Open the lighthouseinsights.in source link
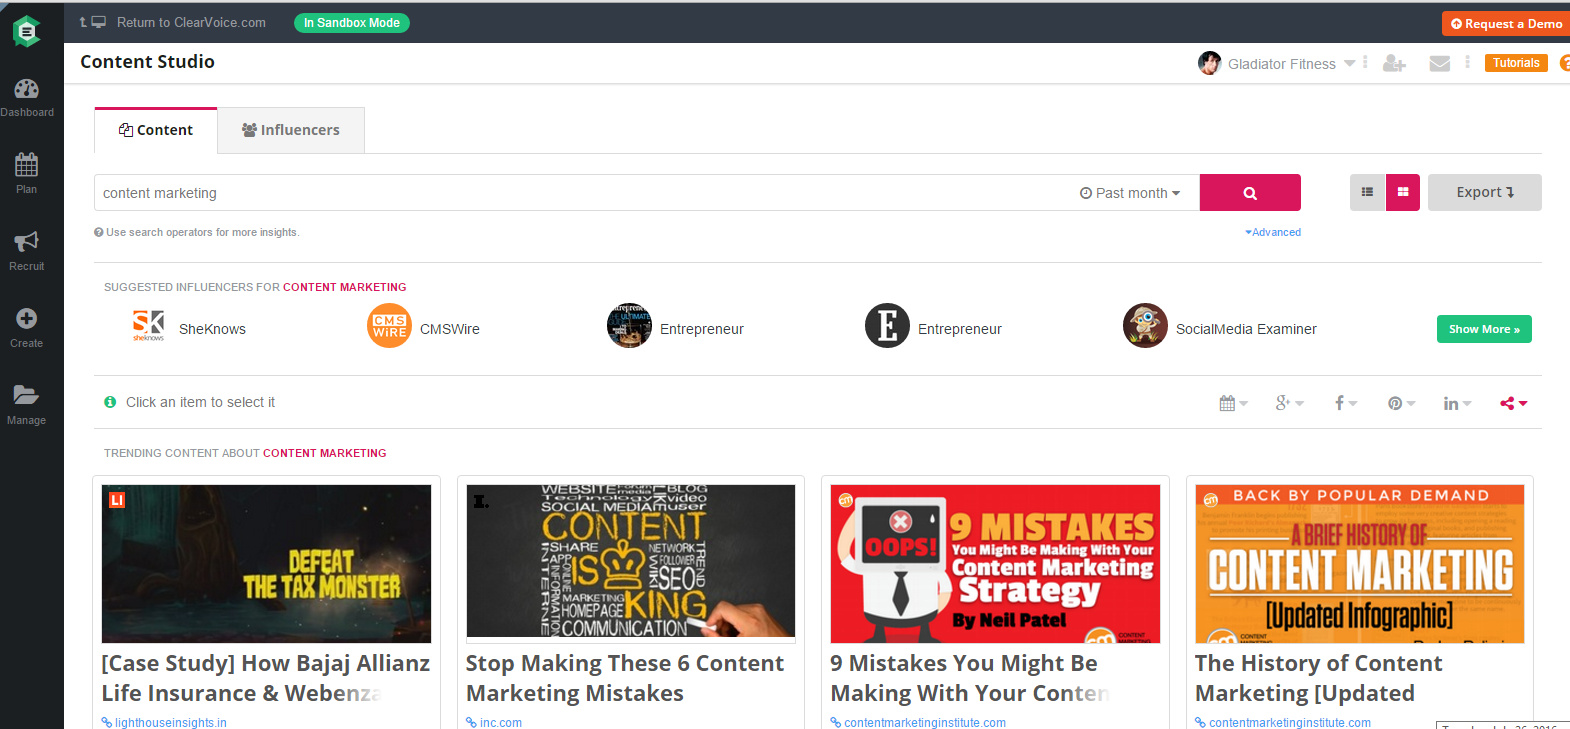Viewport: 1570px width, 729px height. click(x=171, y=722)
